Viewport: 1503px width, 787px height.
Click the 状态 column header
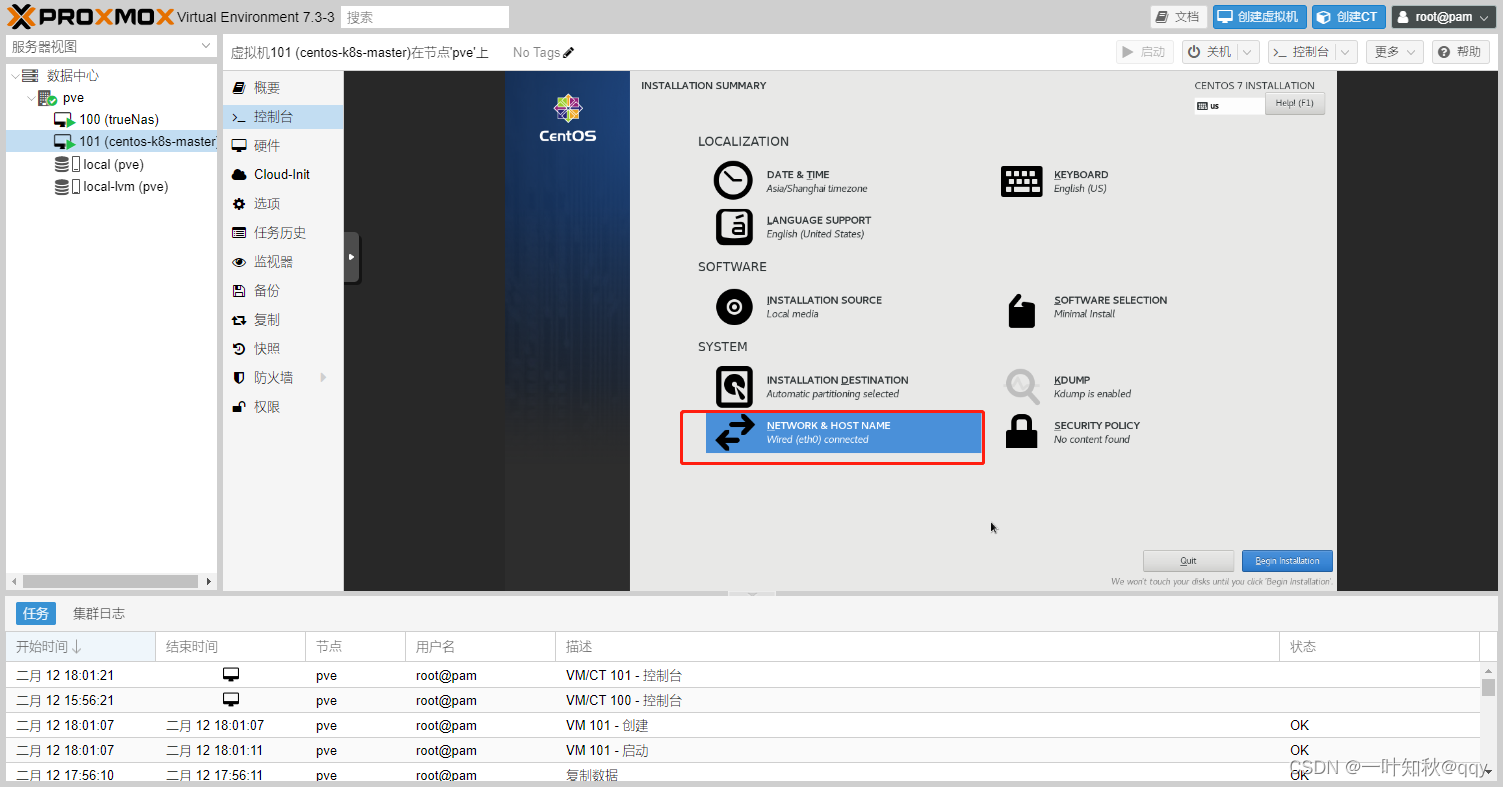pos(1379,647)
